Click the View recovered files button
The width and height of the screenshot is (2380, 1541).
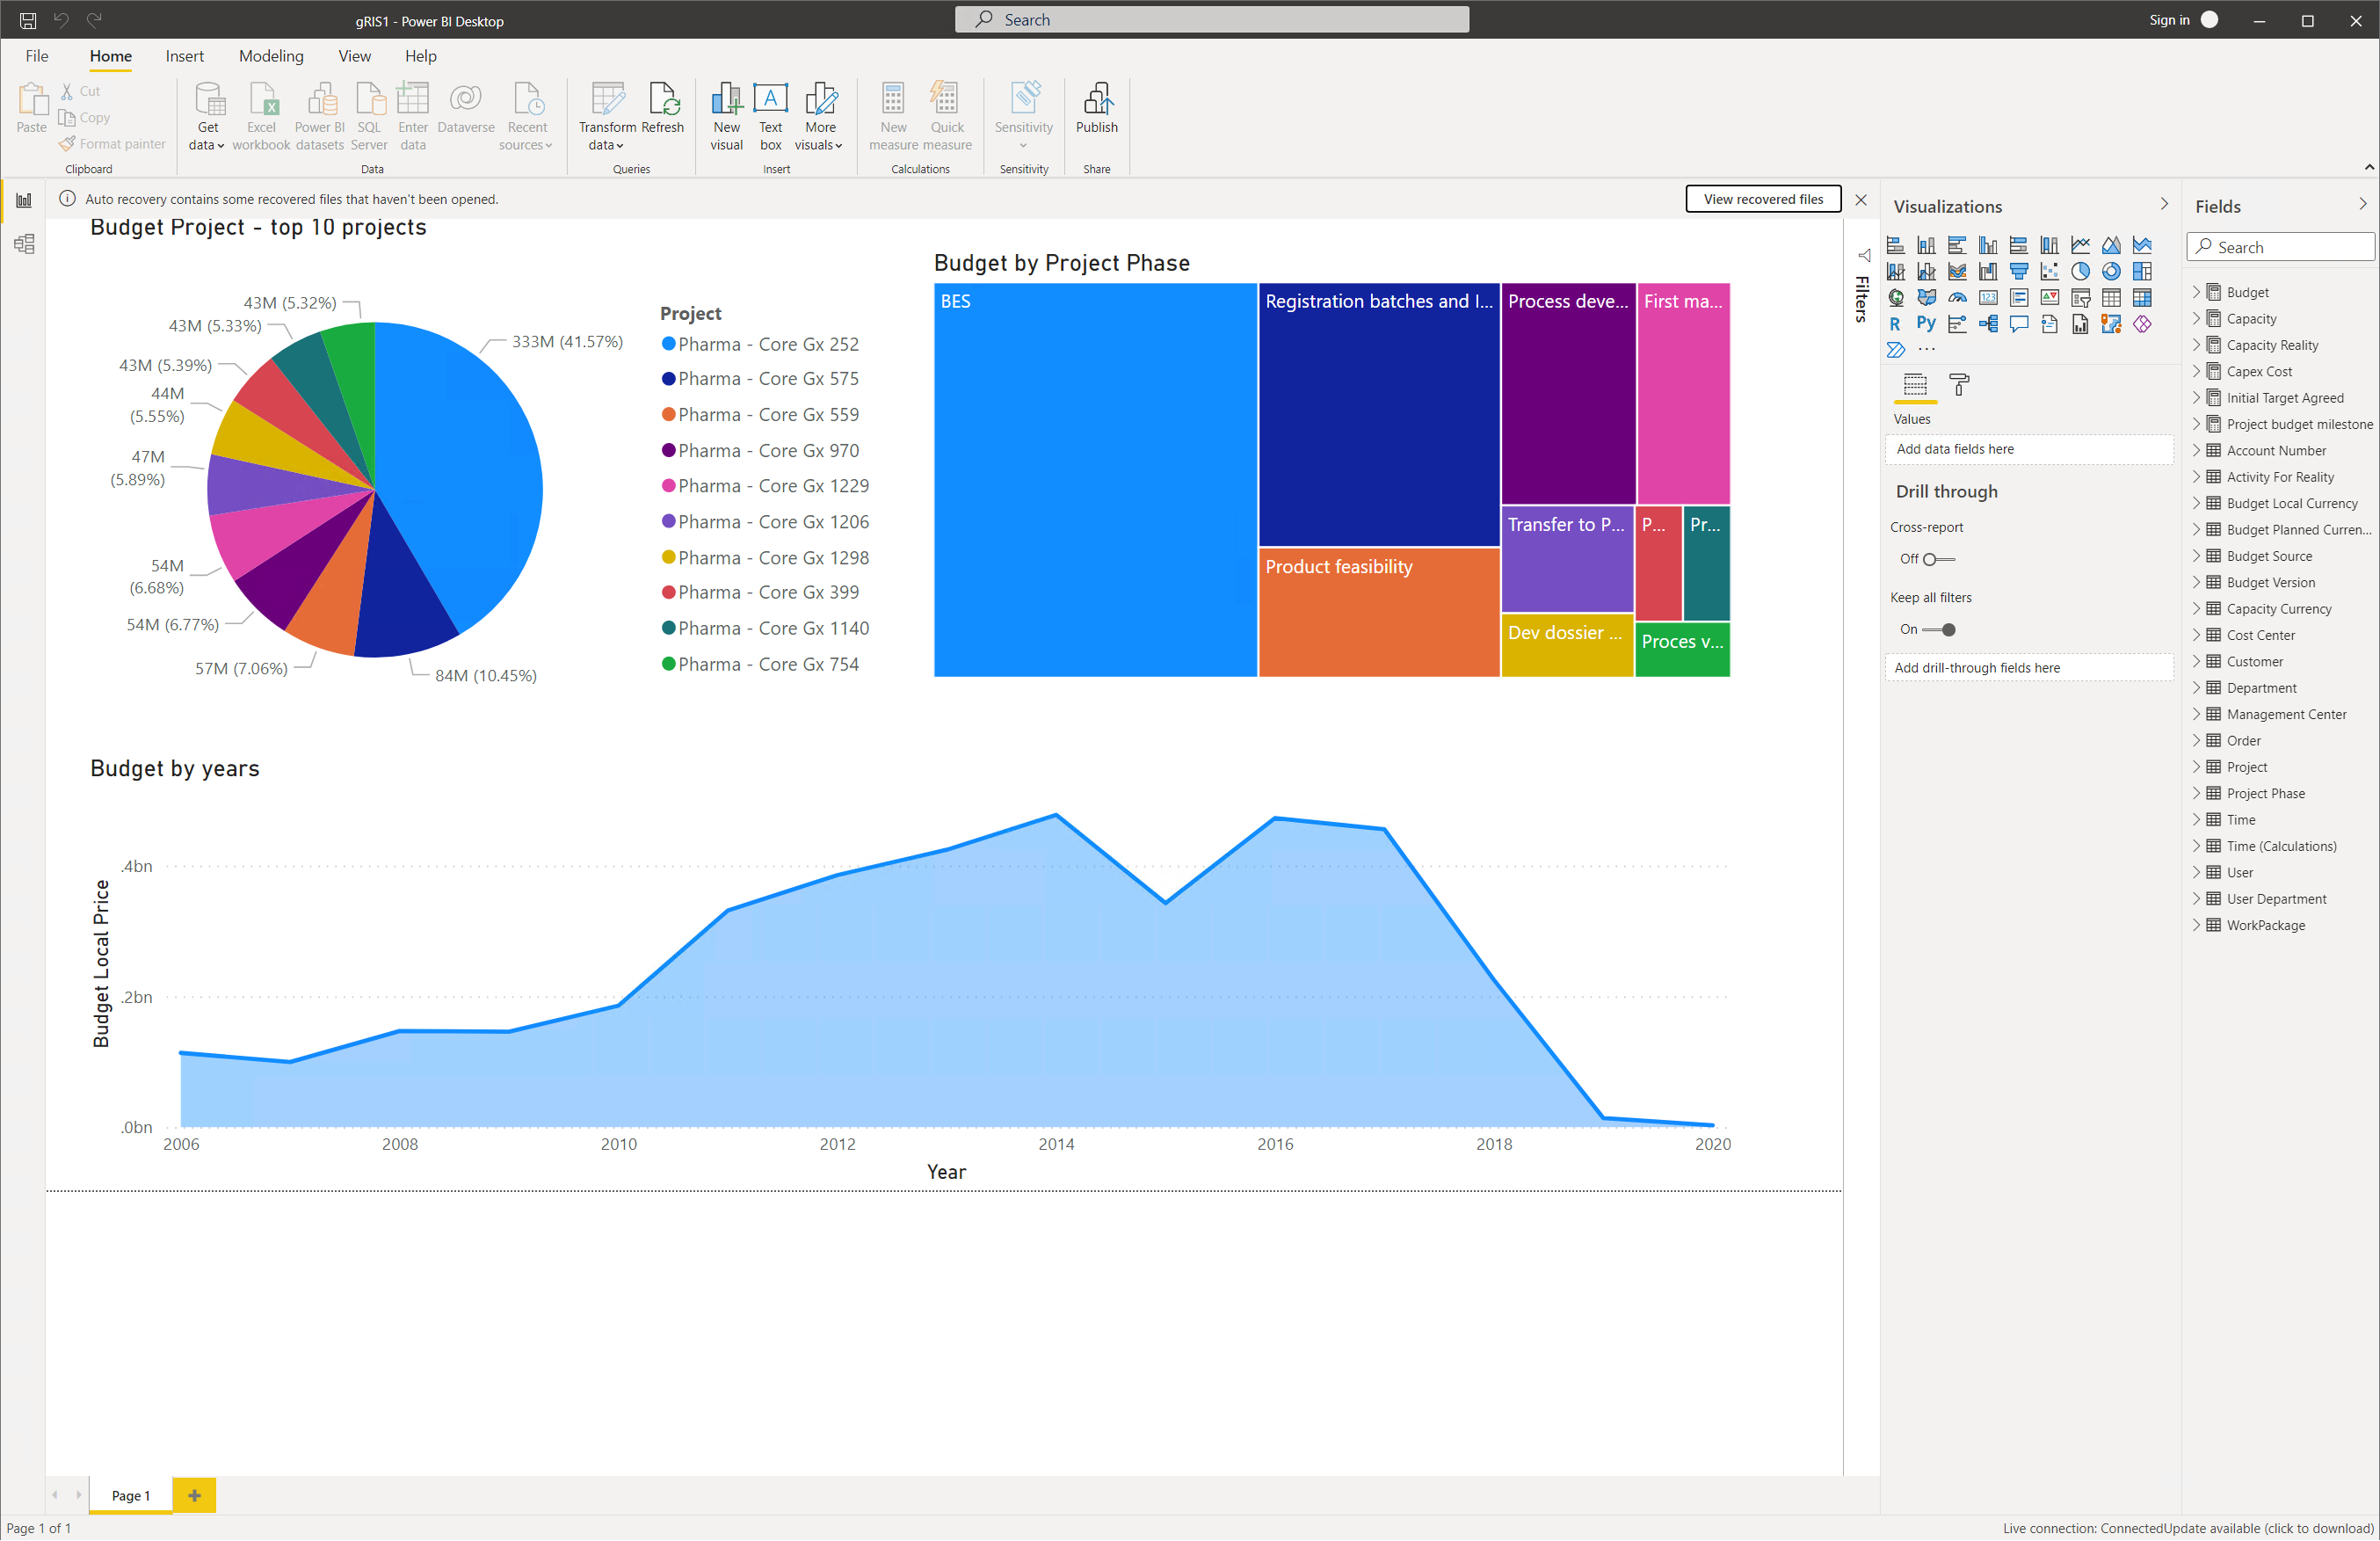click(x=1762, y=199)
